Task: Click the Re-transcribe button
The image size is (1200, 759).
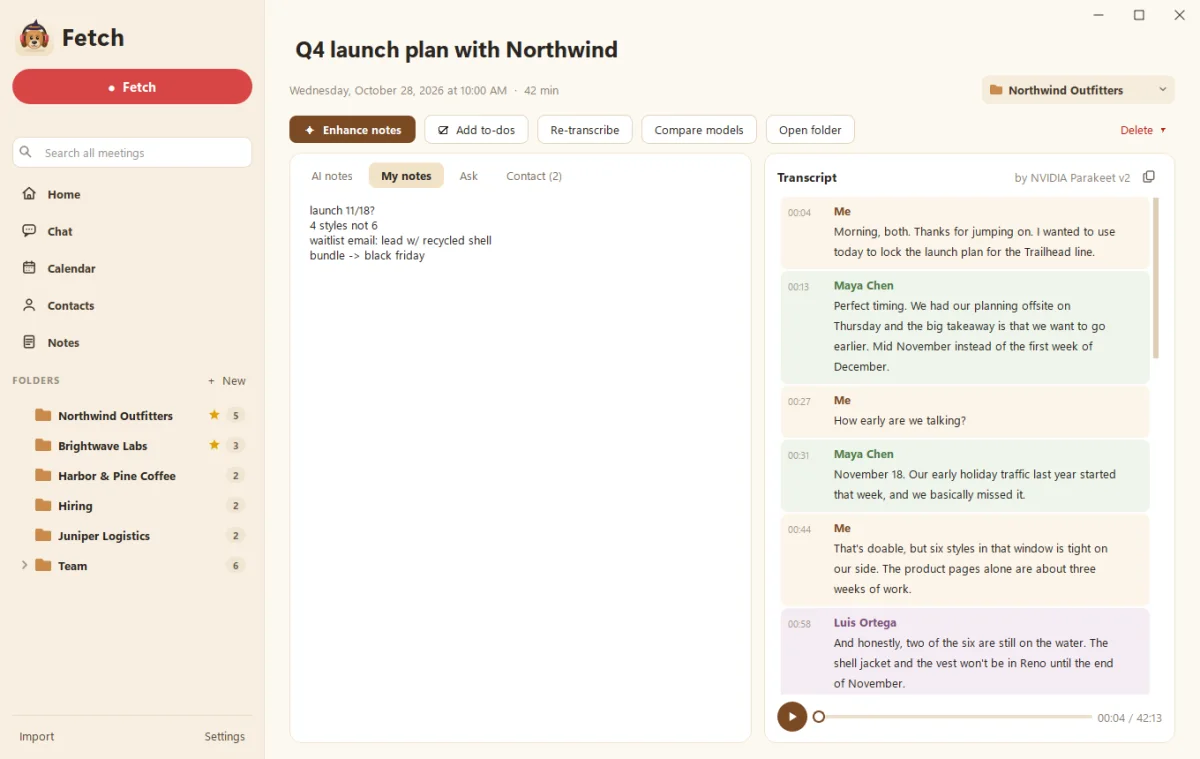Action: 585,130
